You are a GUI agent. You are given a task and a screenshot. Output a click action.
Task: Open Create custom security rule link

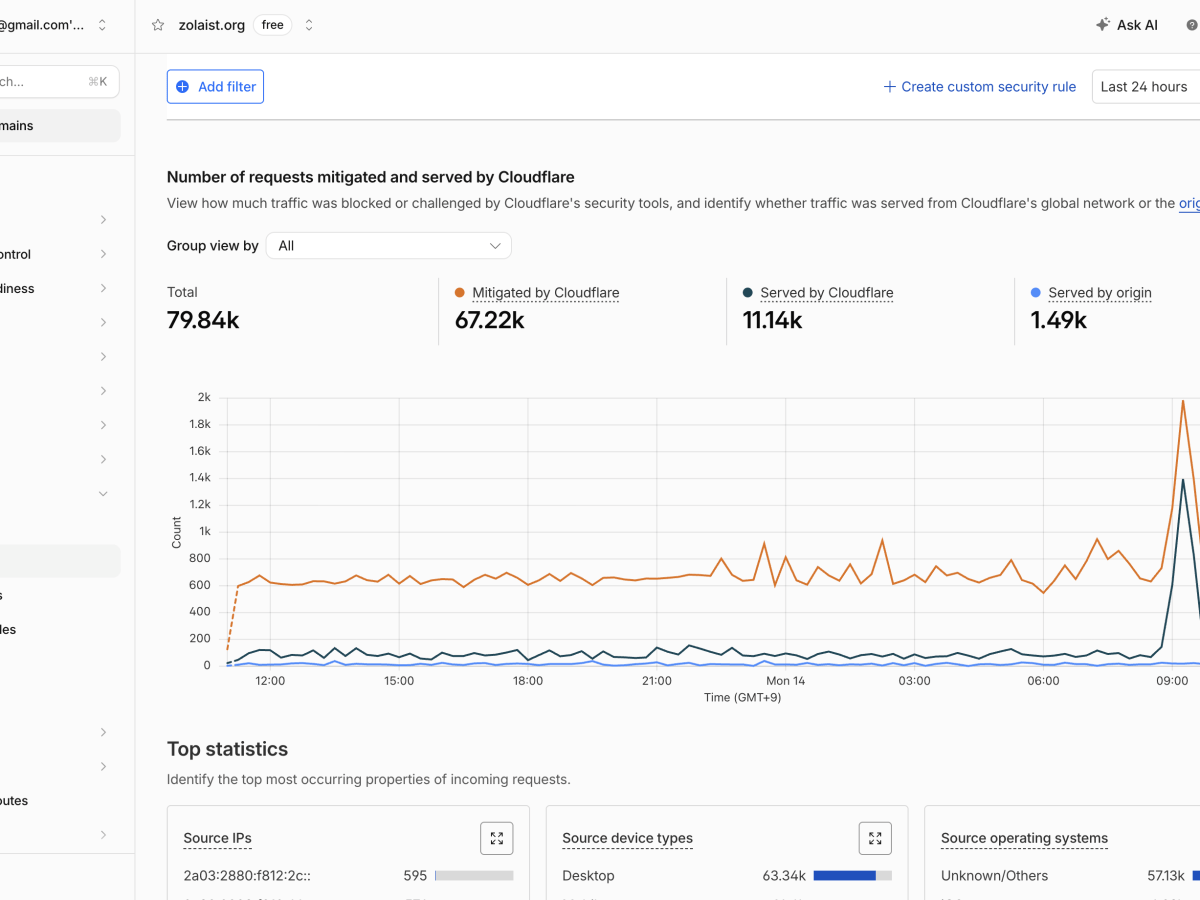[x=979, y=87]
